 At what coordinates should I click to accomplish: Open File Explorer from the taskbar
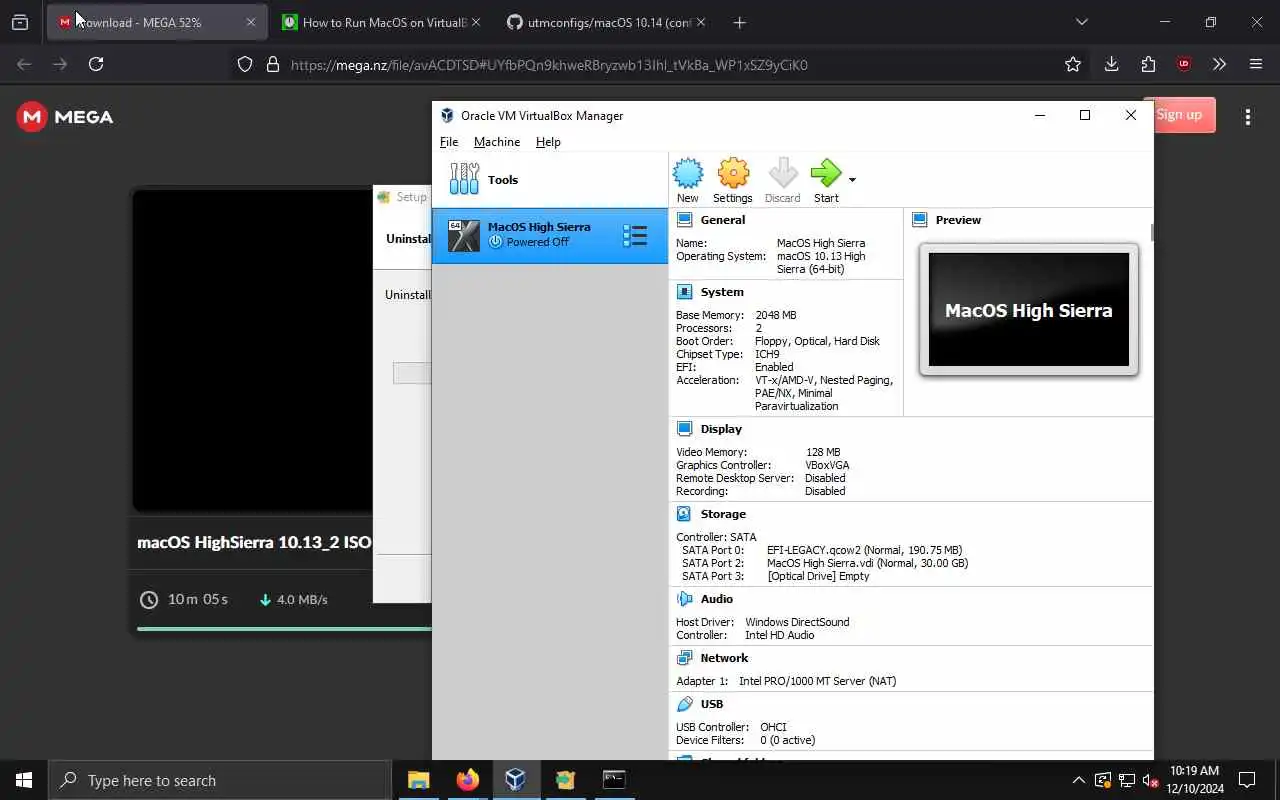click(x=418, y=780)
